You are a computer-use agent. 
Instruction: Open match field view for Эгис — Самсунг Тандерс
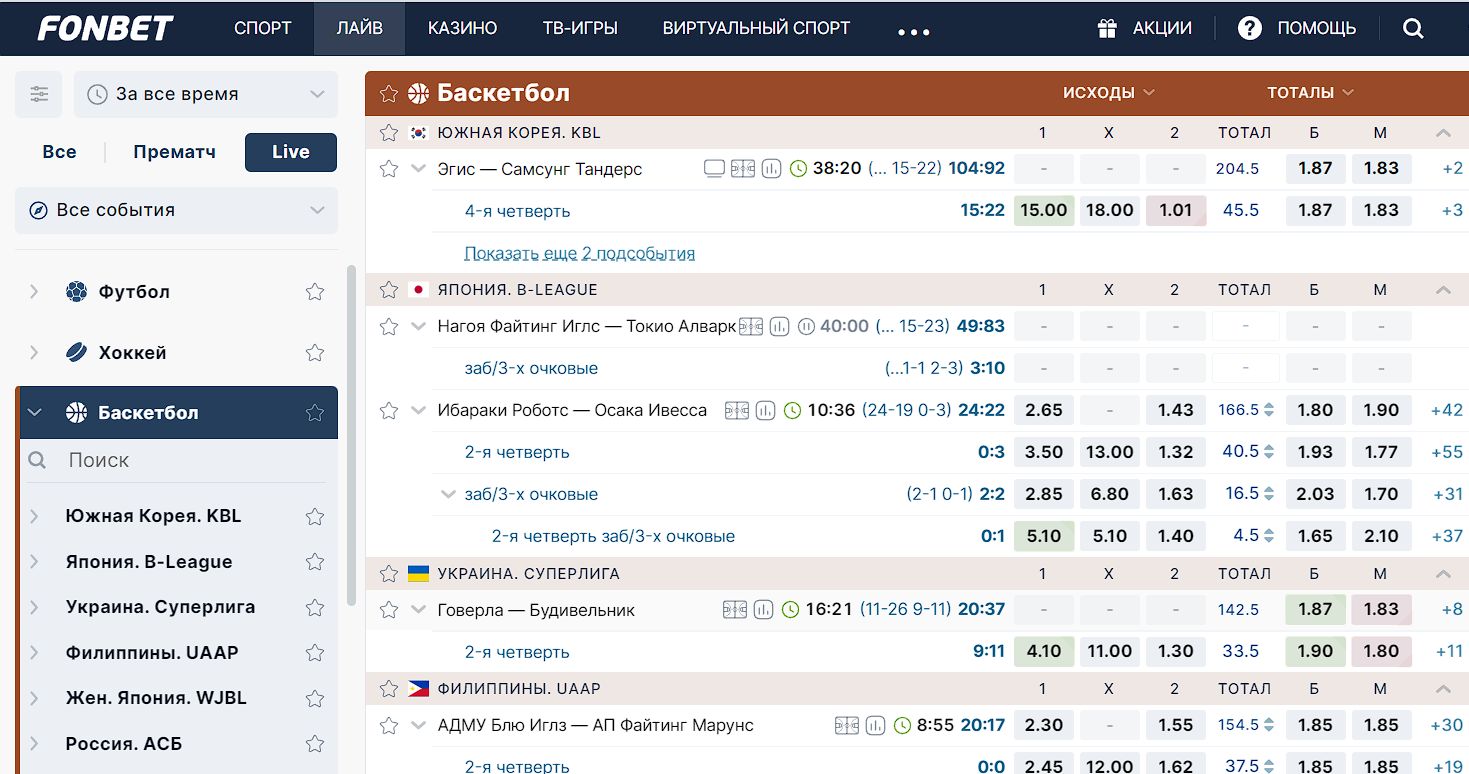(742, 168)
